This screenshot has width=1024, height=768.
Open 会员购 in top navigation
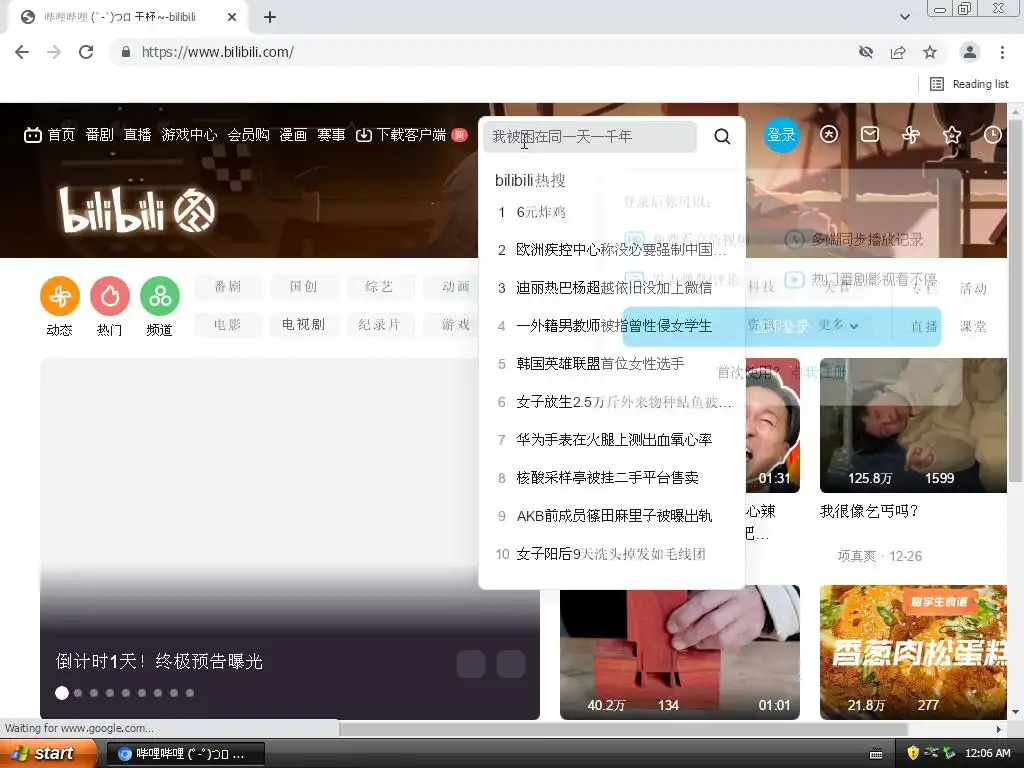pos(248,135)
